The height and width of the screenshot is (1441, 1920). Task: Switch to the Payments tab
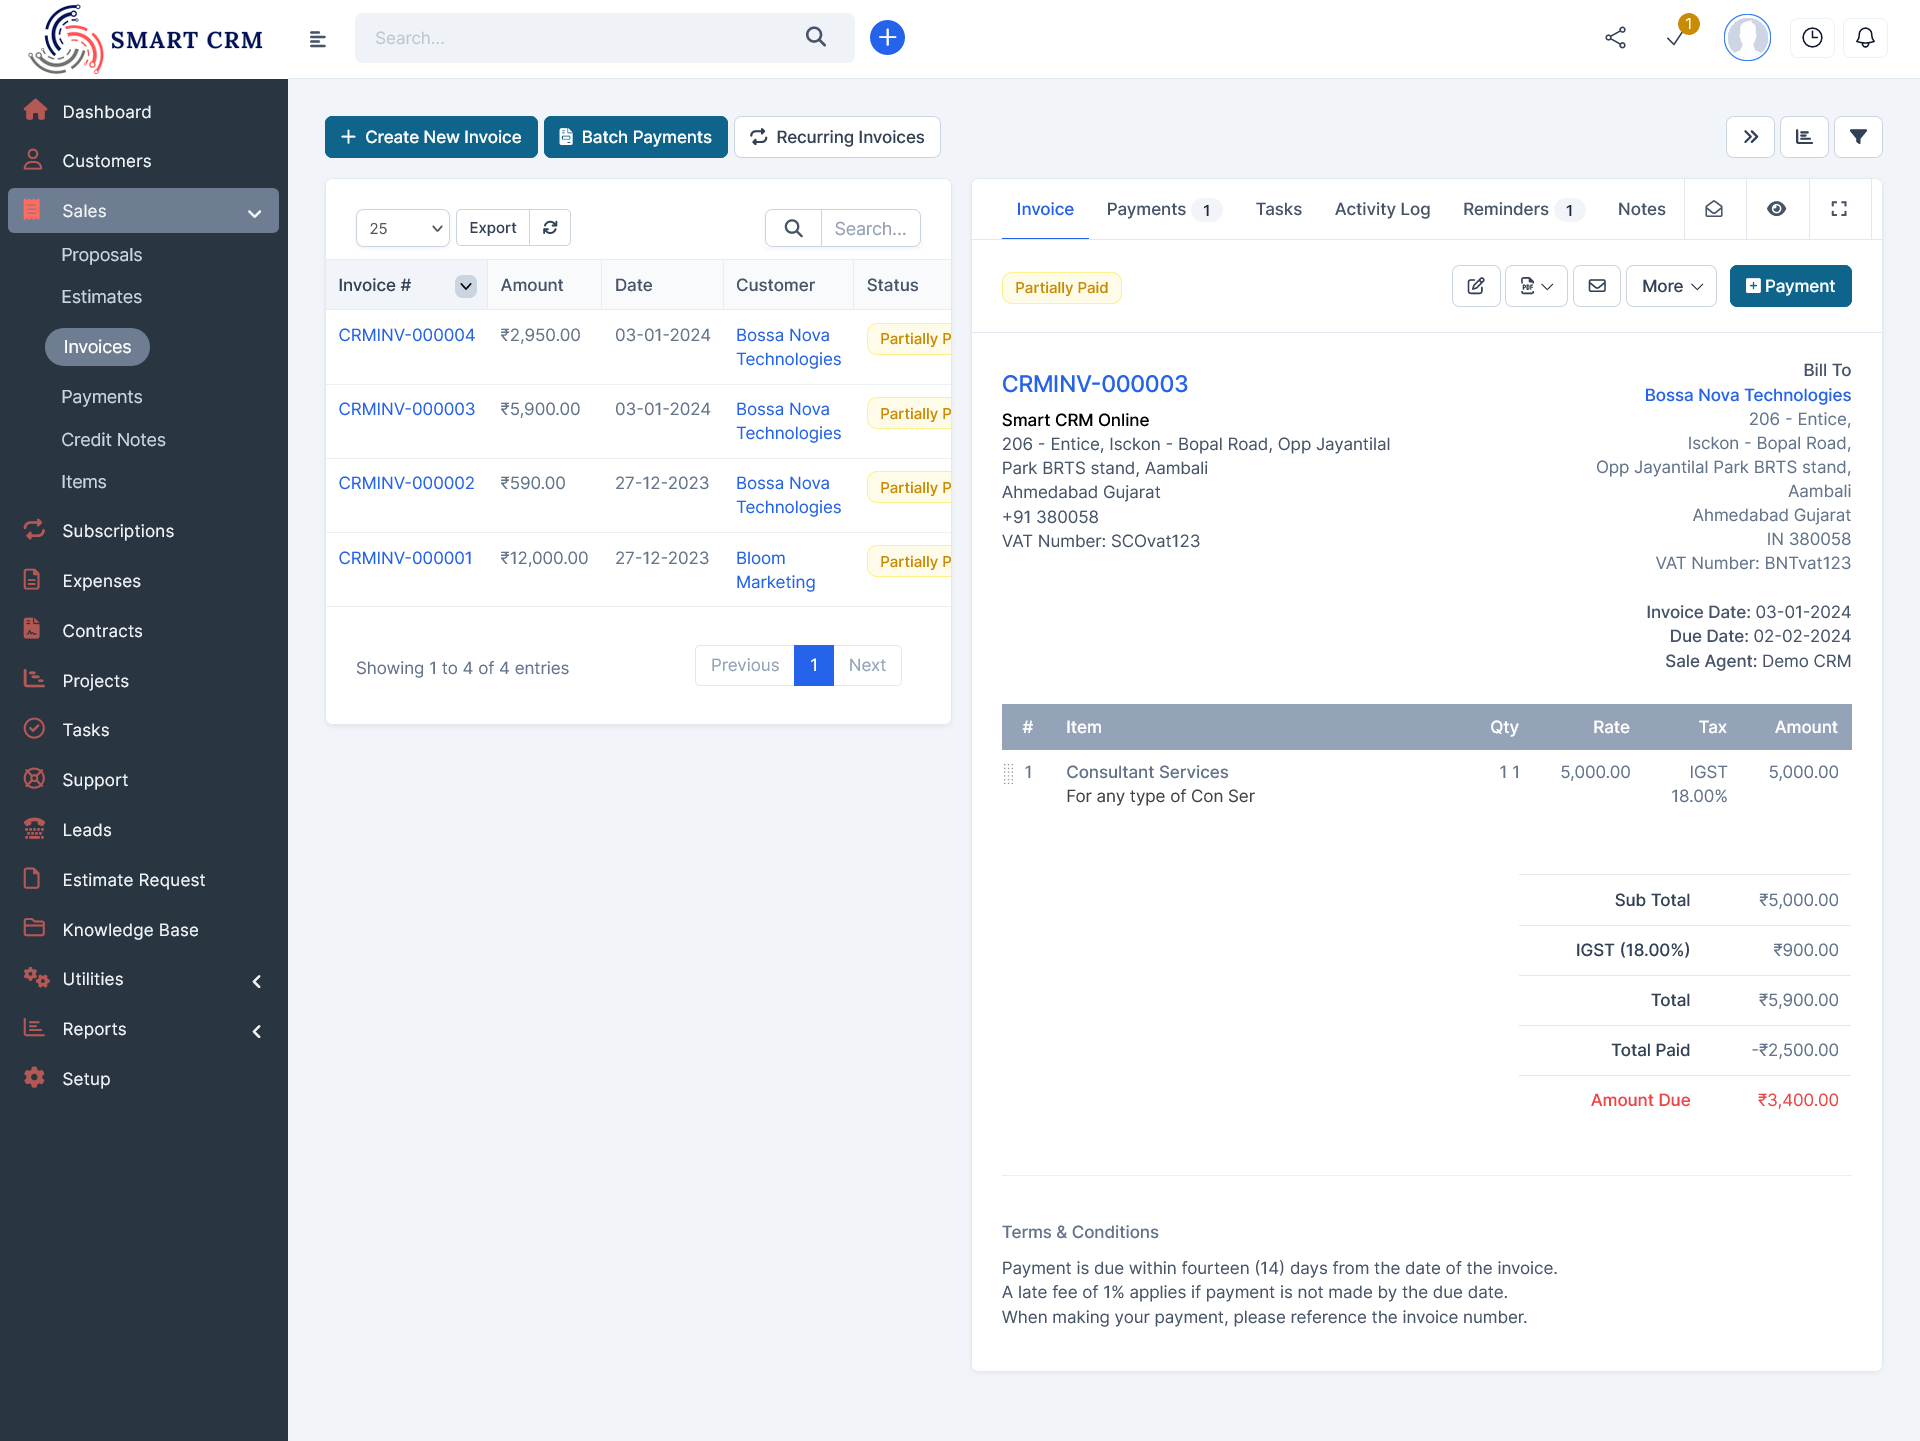coord(1146,209)
